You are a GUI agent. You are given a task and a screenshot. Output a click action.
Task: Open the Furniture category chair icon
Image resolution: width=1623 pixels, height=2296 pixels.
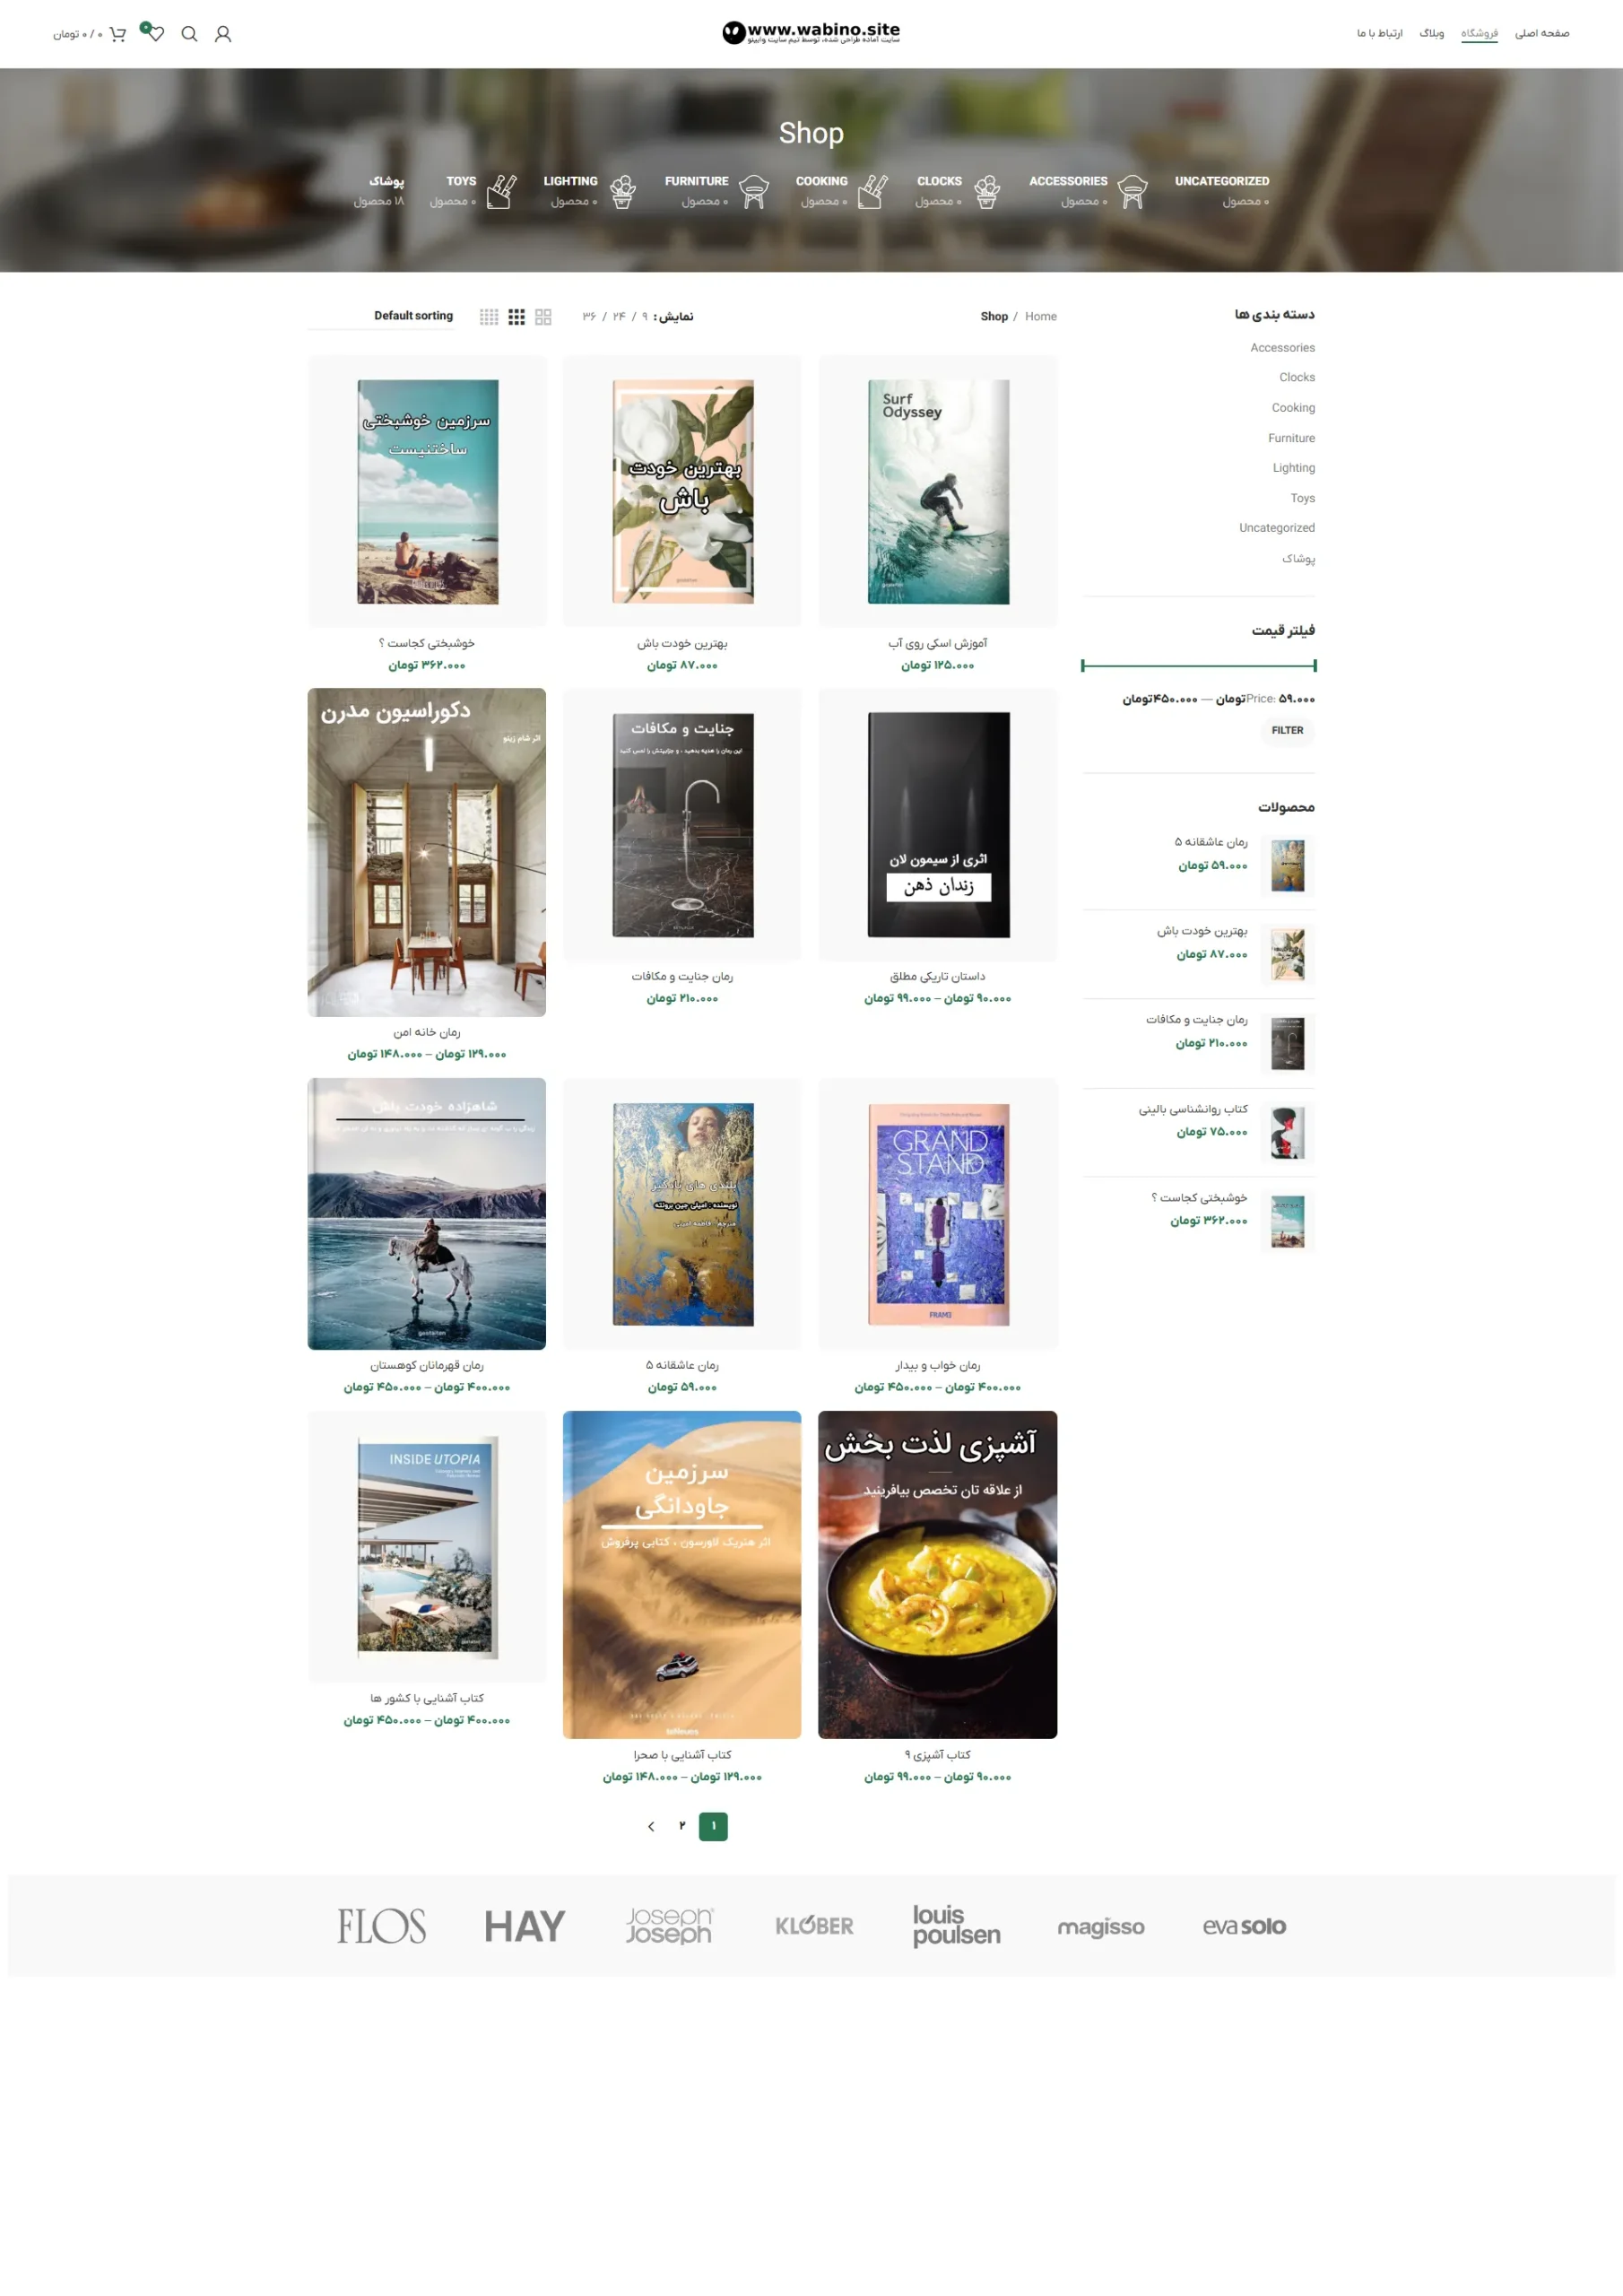[x=753, y=191]
